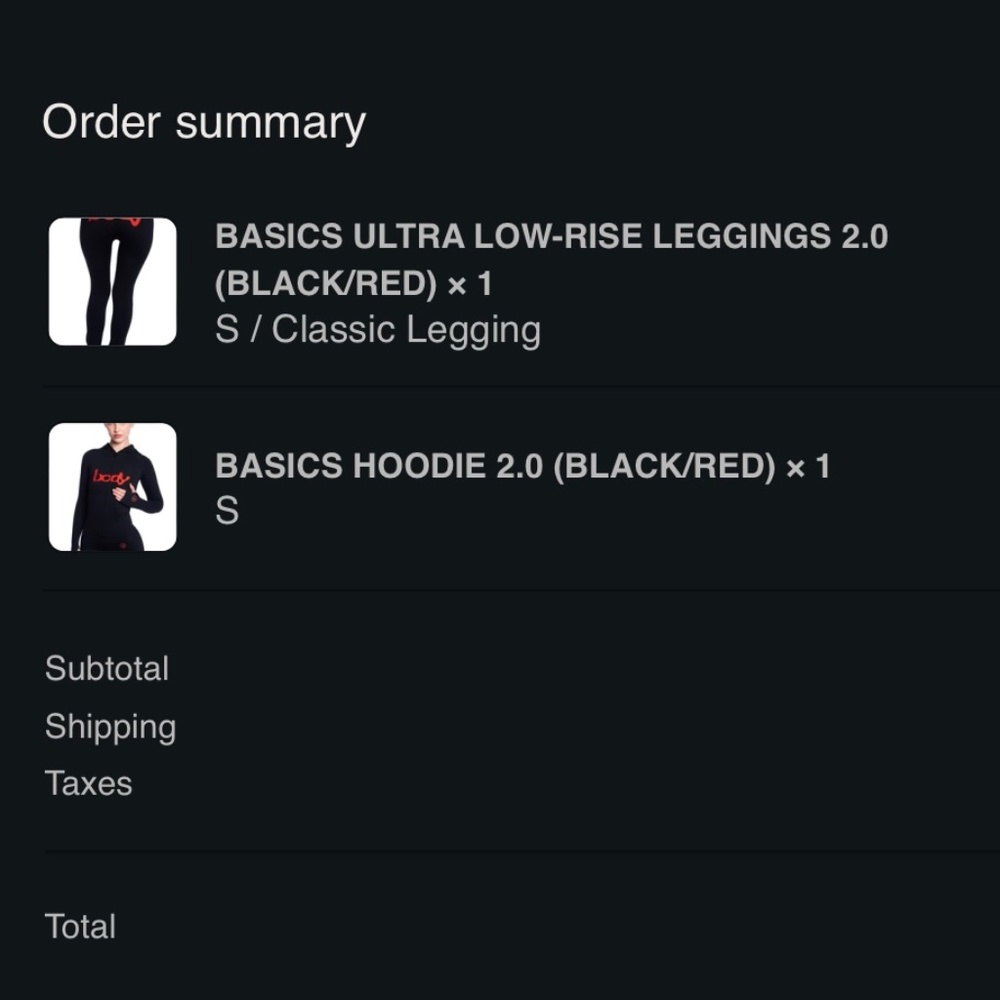Click the Shipping label

(110, 727)
